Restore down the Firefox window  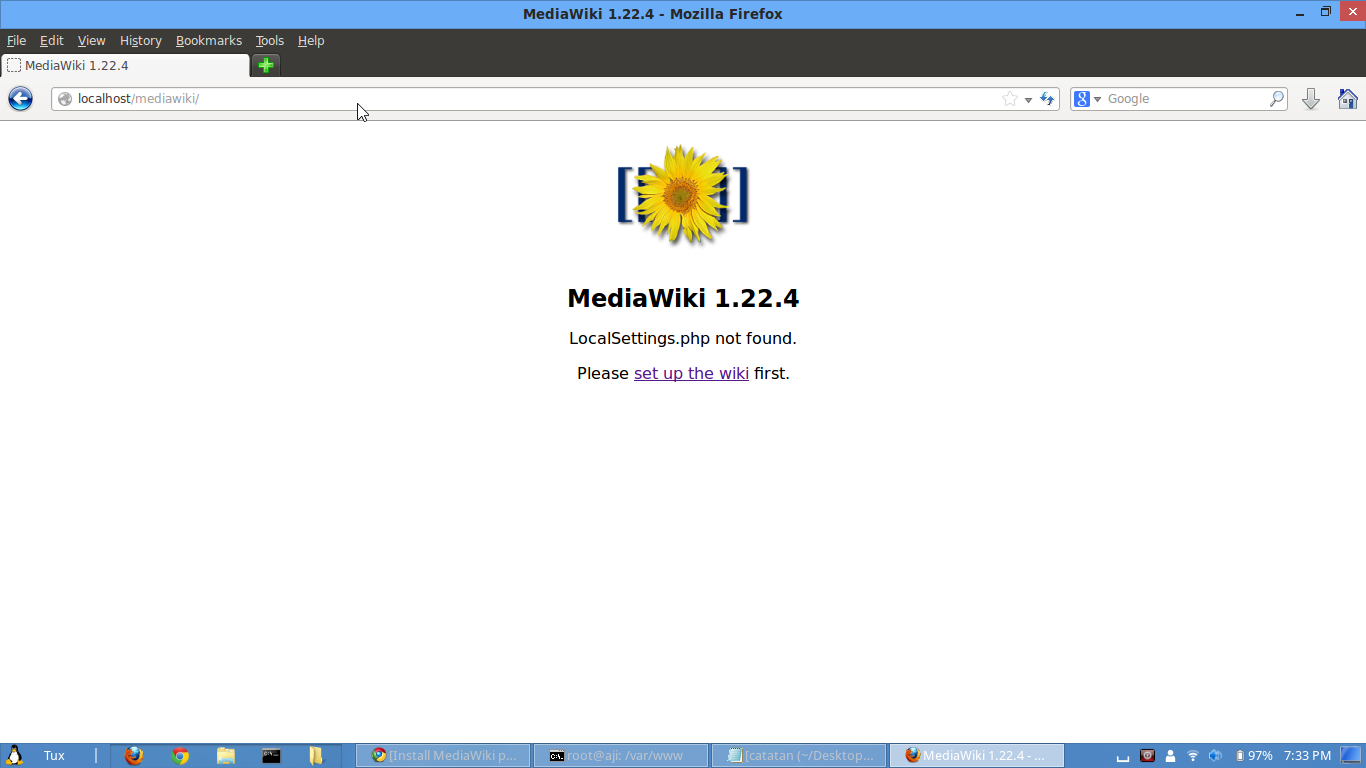click(x=1326, y=13)
